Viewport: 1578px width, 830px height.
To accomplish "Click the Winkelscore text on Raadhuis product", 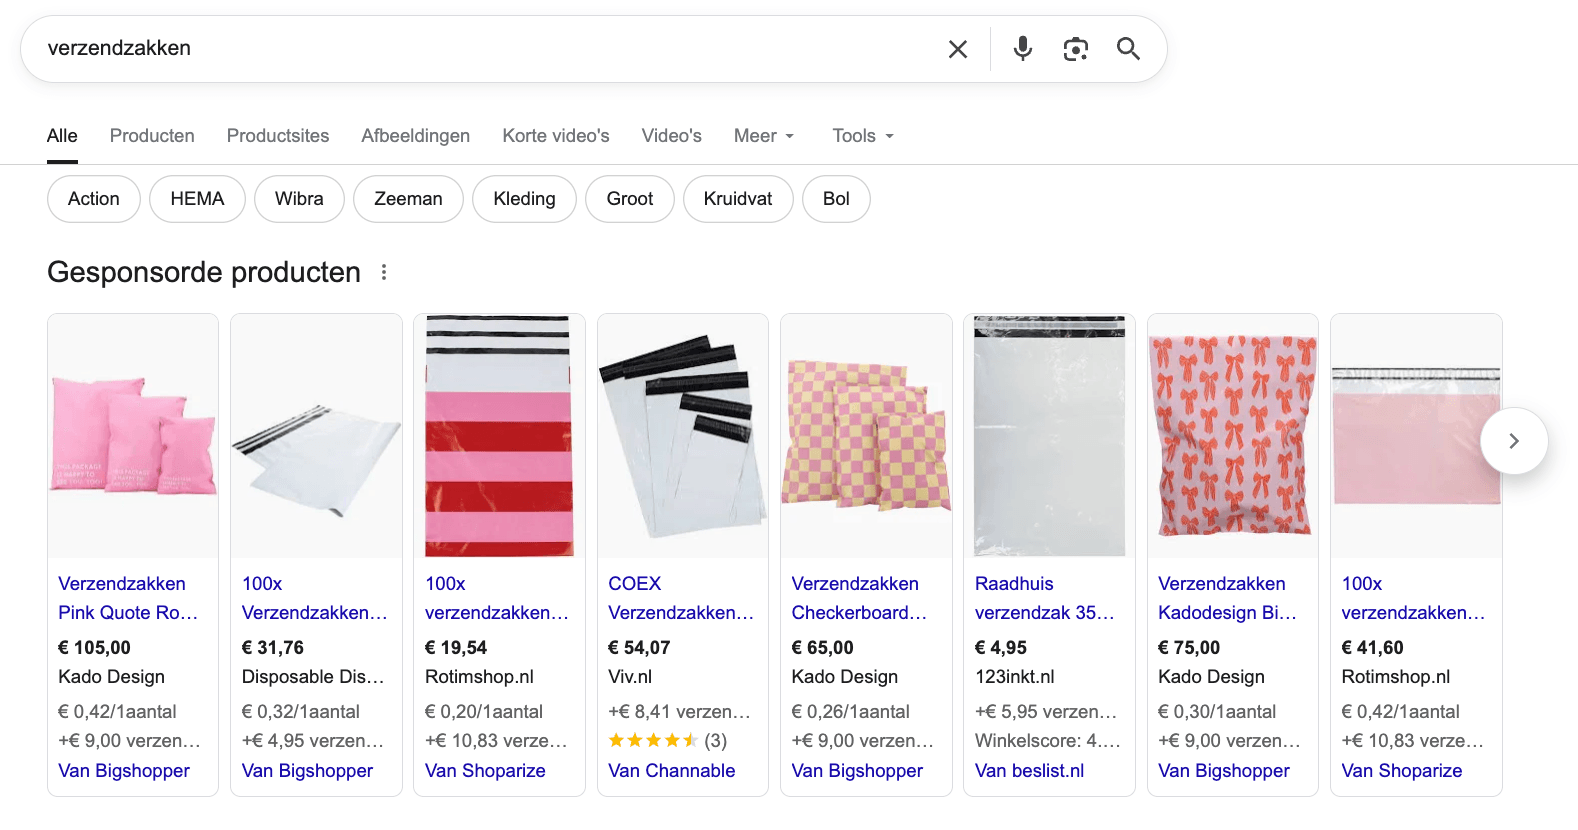I will click(1048, 741).
